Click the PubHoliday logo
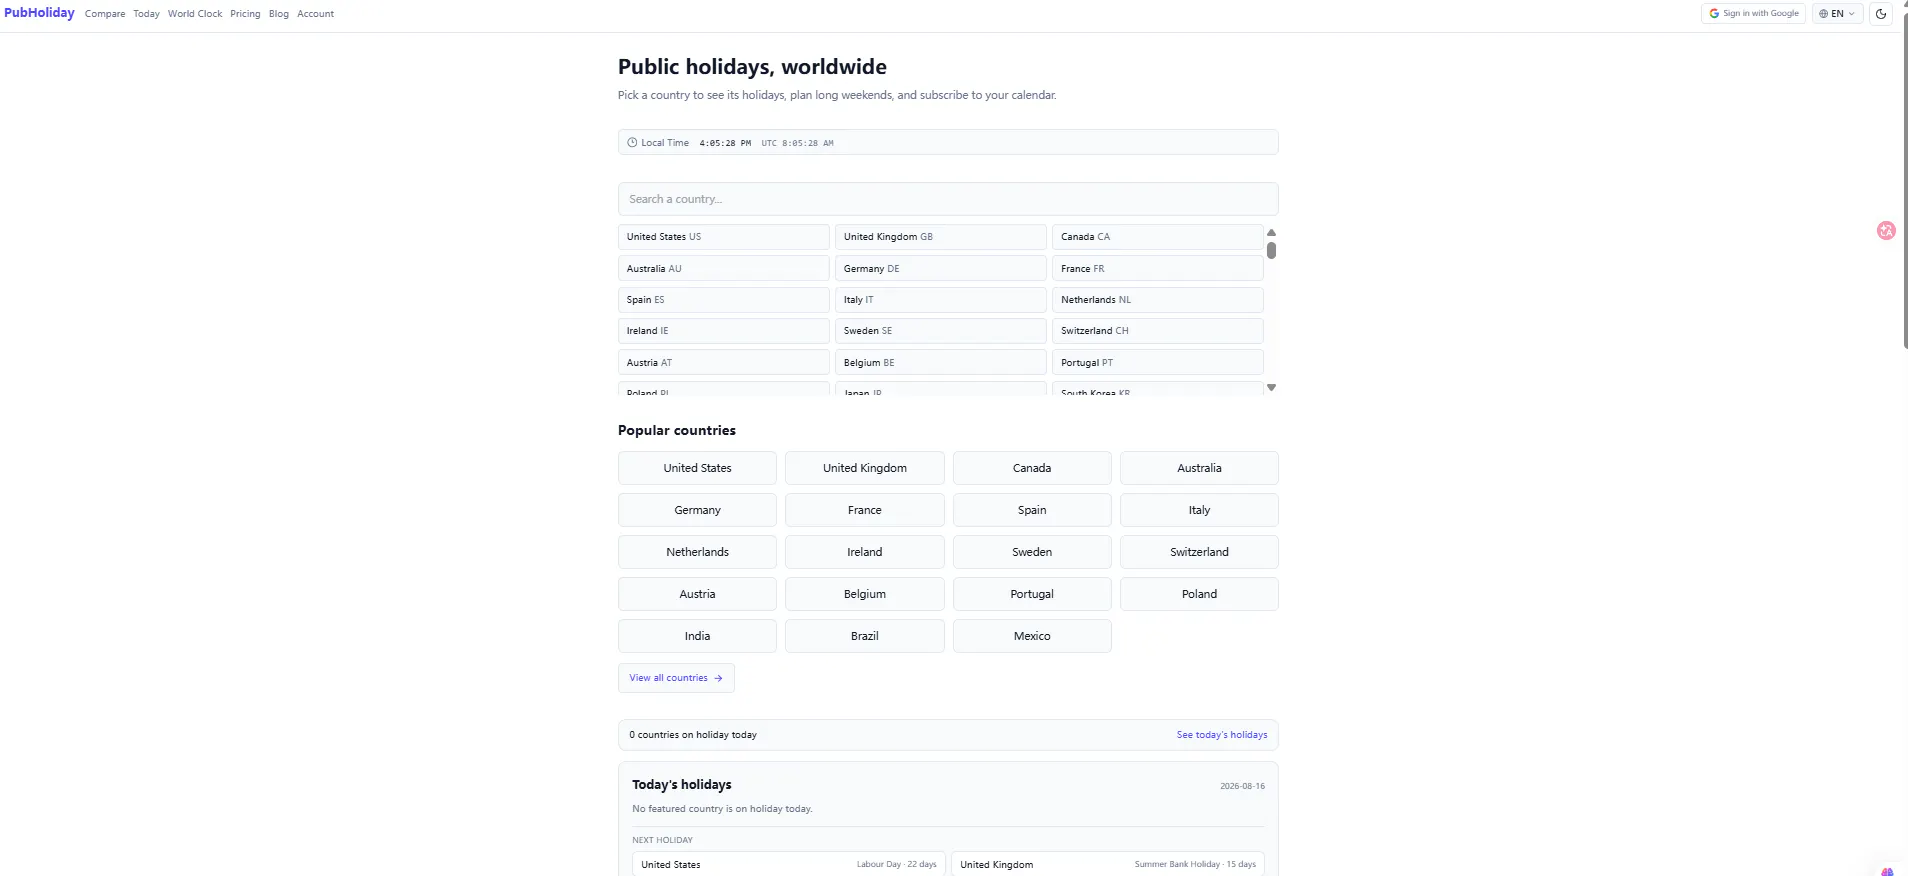 tap(39, 13)
